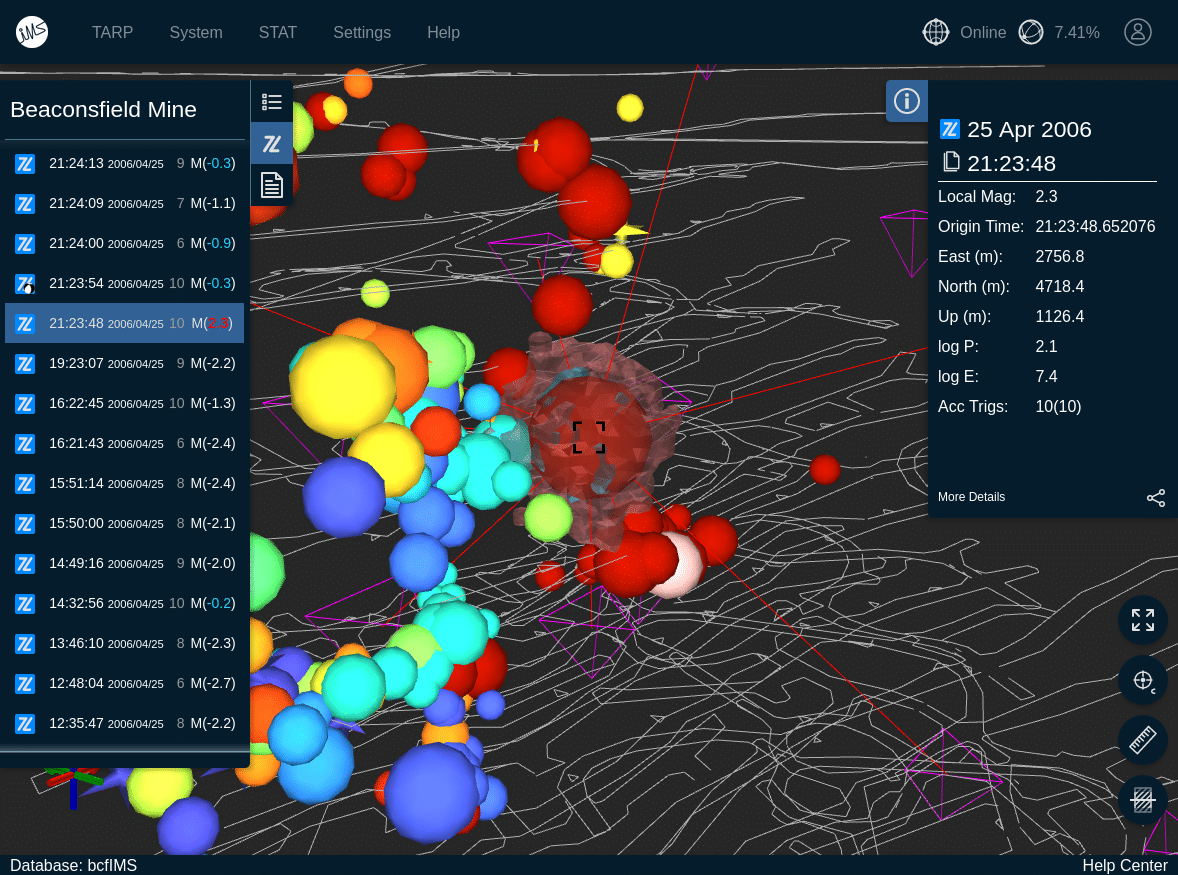The width and height of the screenshot is (1178, 875).
Task: Expand the Help menu
Action: click(x=443, y=32)
